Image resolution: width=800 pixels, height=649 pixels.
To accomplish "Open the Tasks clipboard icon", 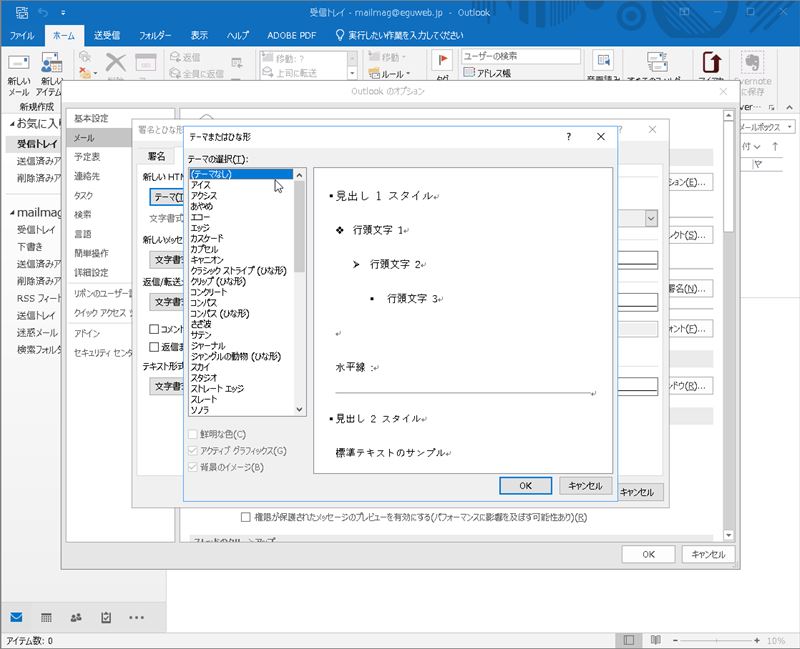I will tap(106, 617).
